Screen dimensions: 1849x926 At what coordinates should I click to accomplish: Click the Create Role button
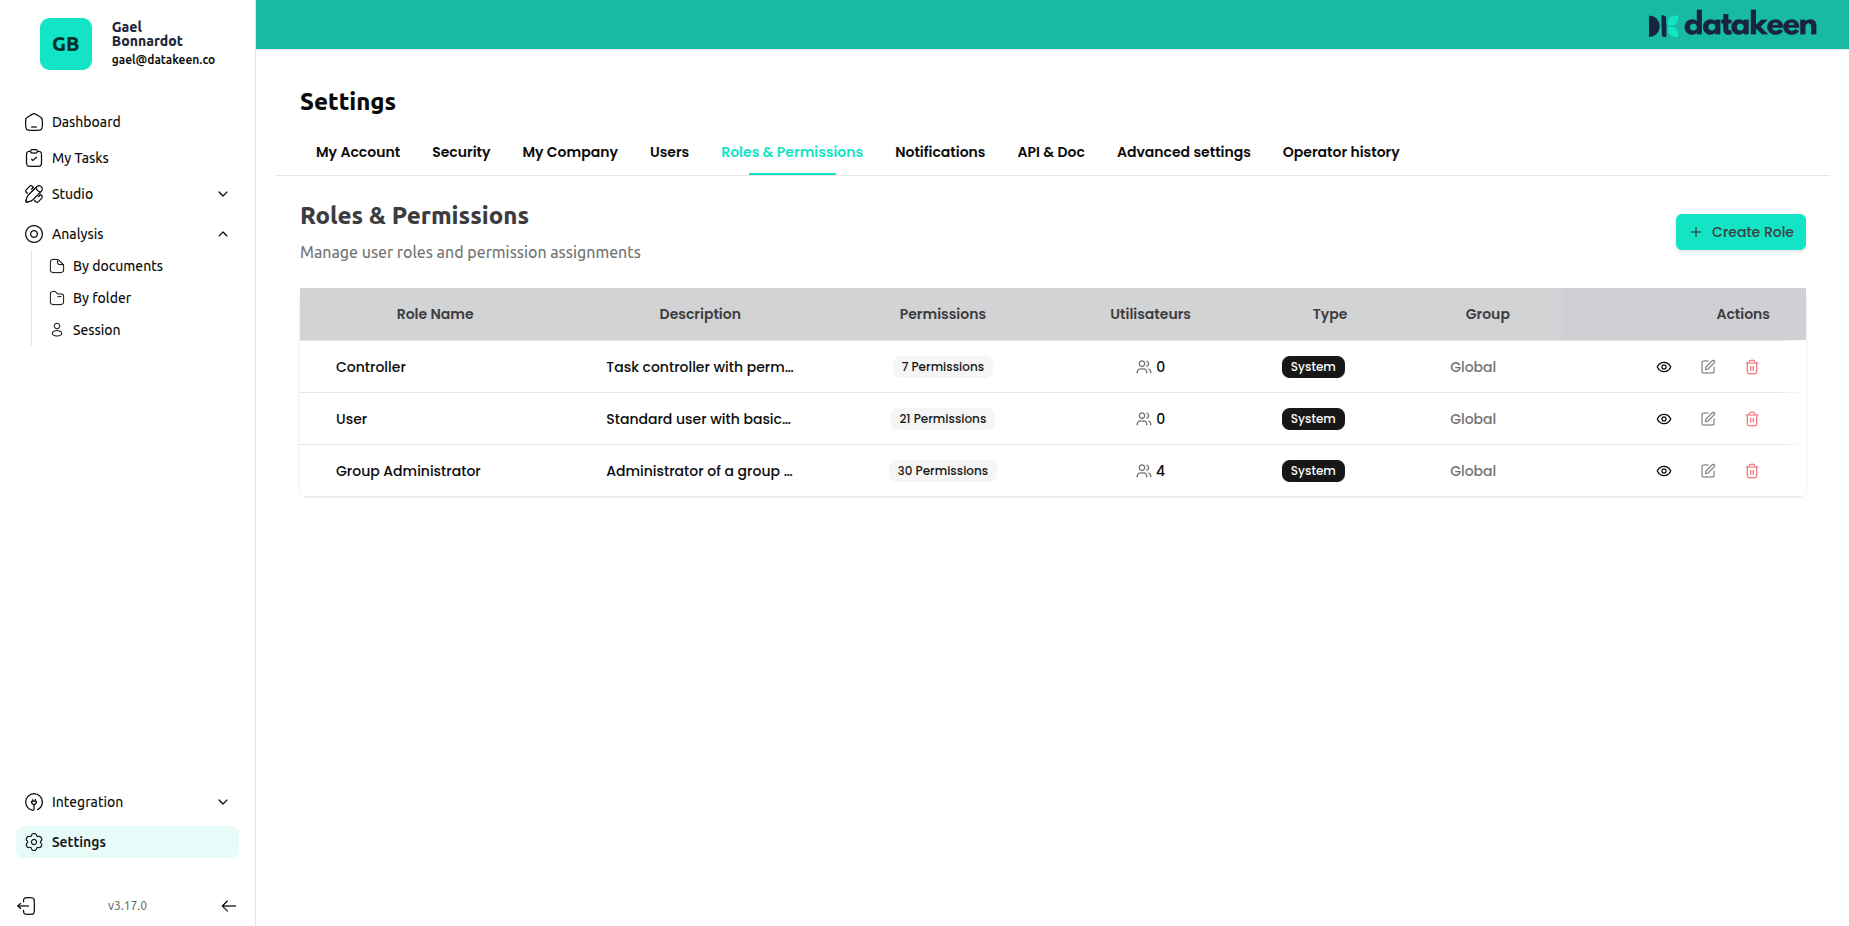coord(1740,231)
